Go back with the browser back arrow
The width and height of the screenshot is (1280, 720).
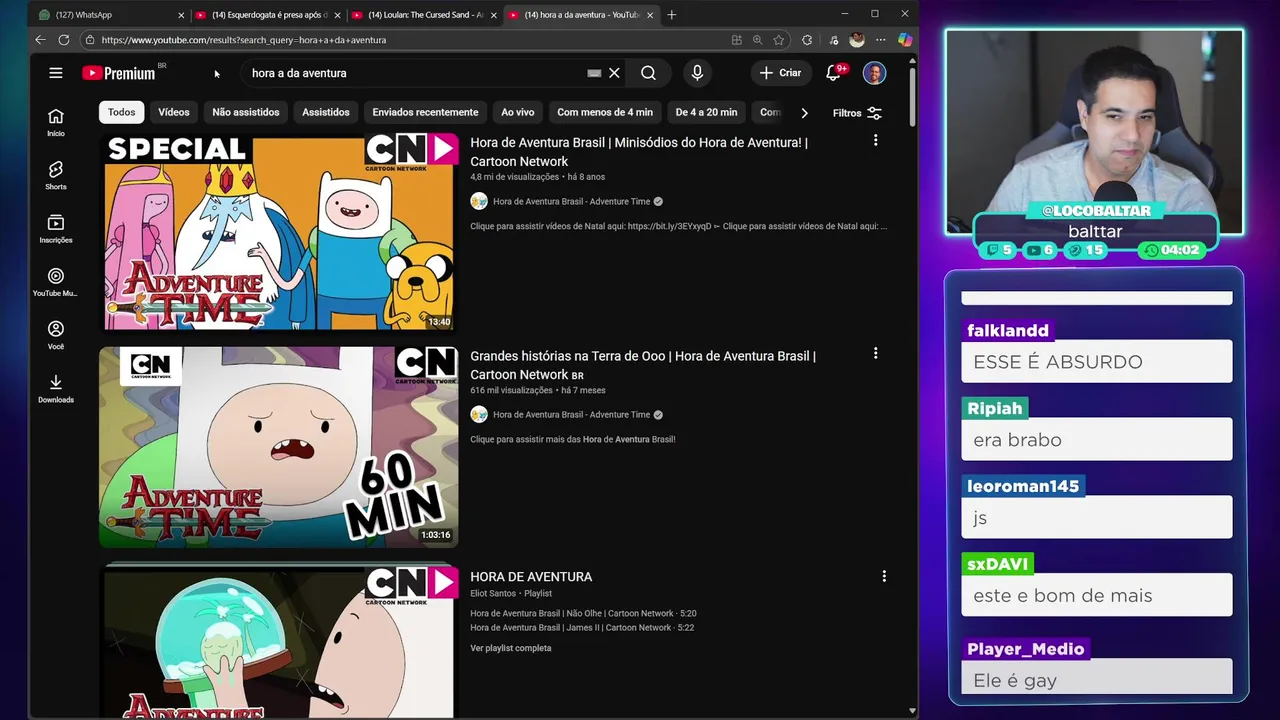40,40
